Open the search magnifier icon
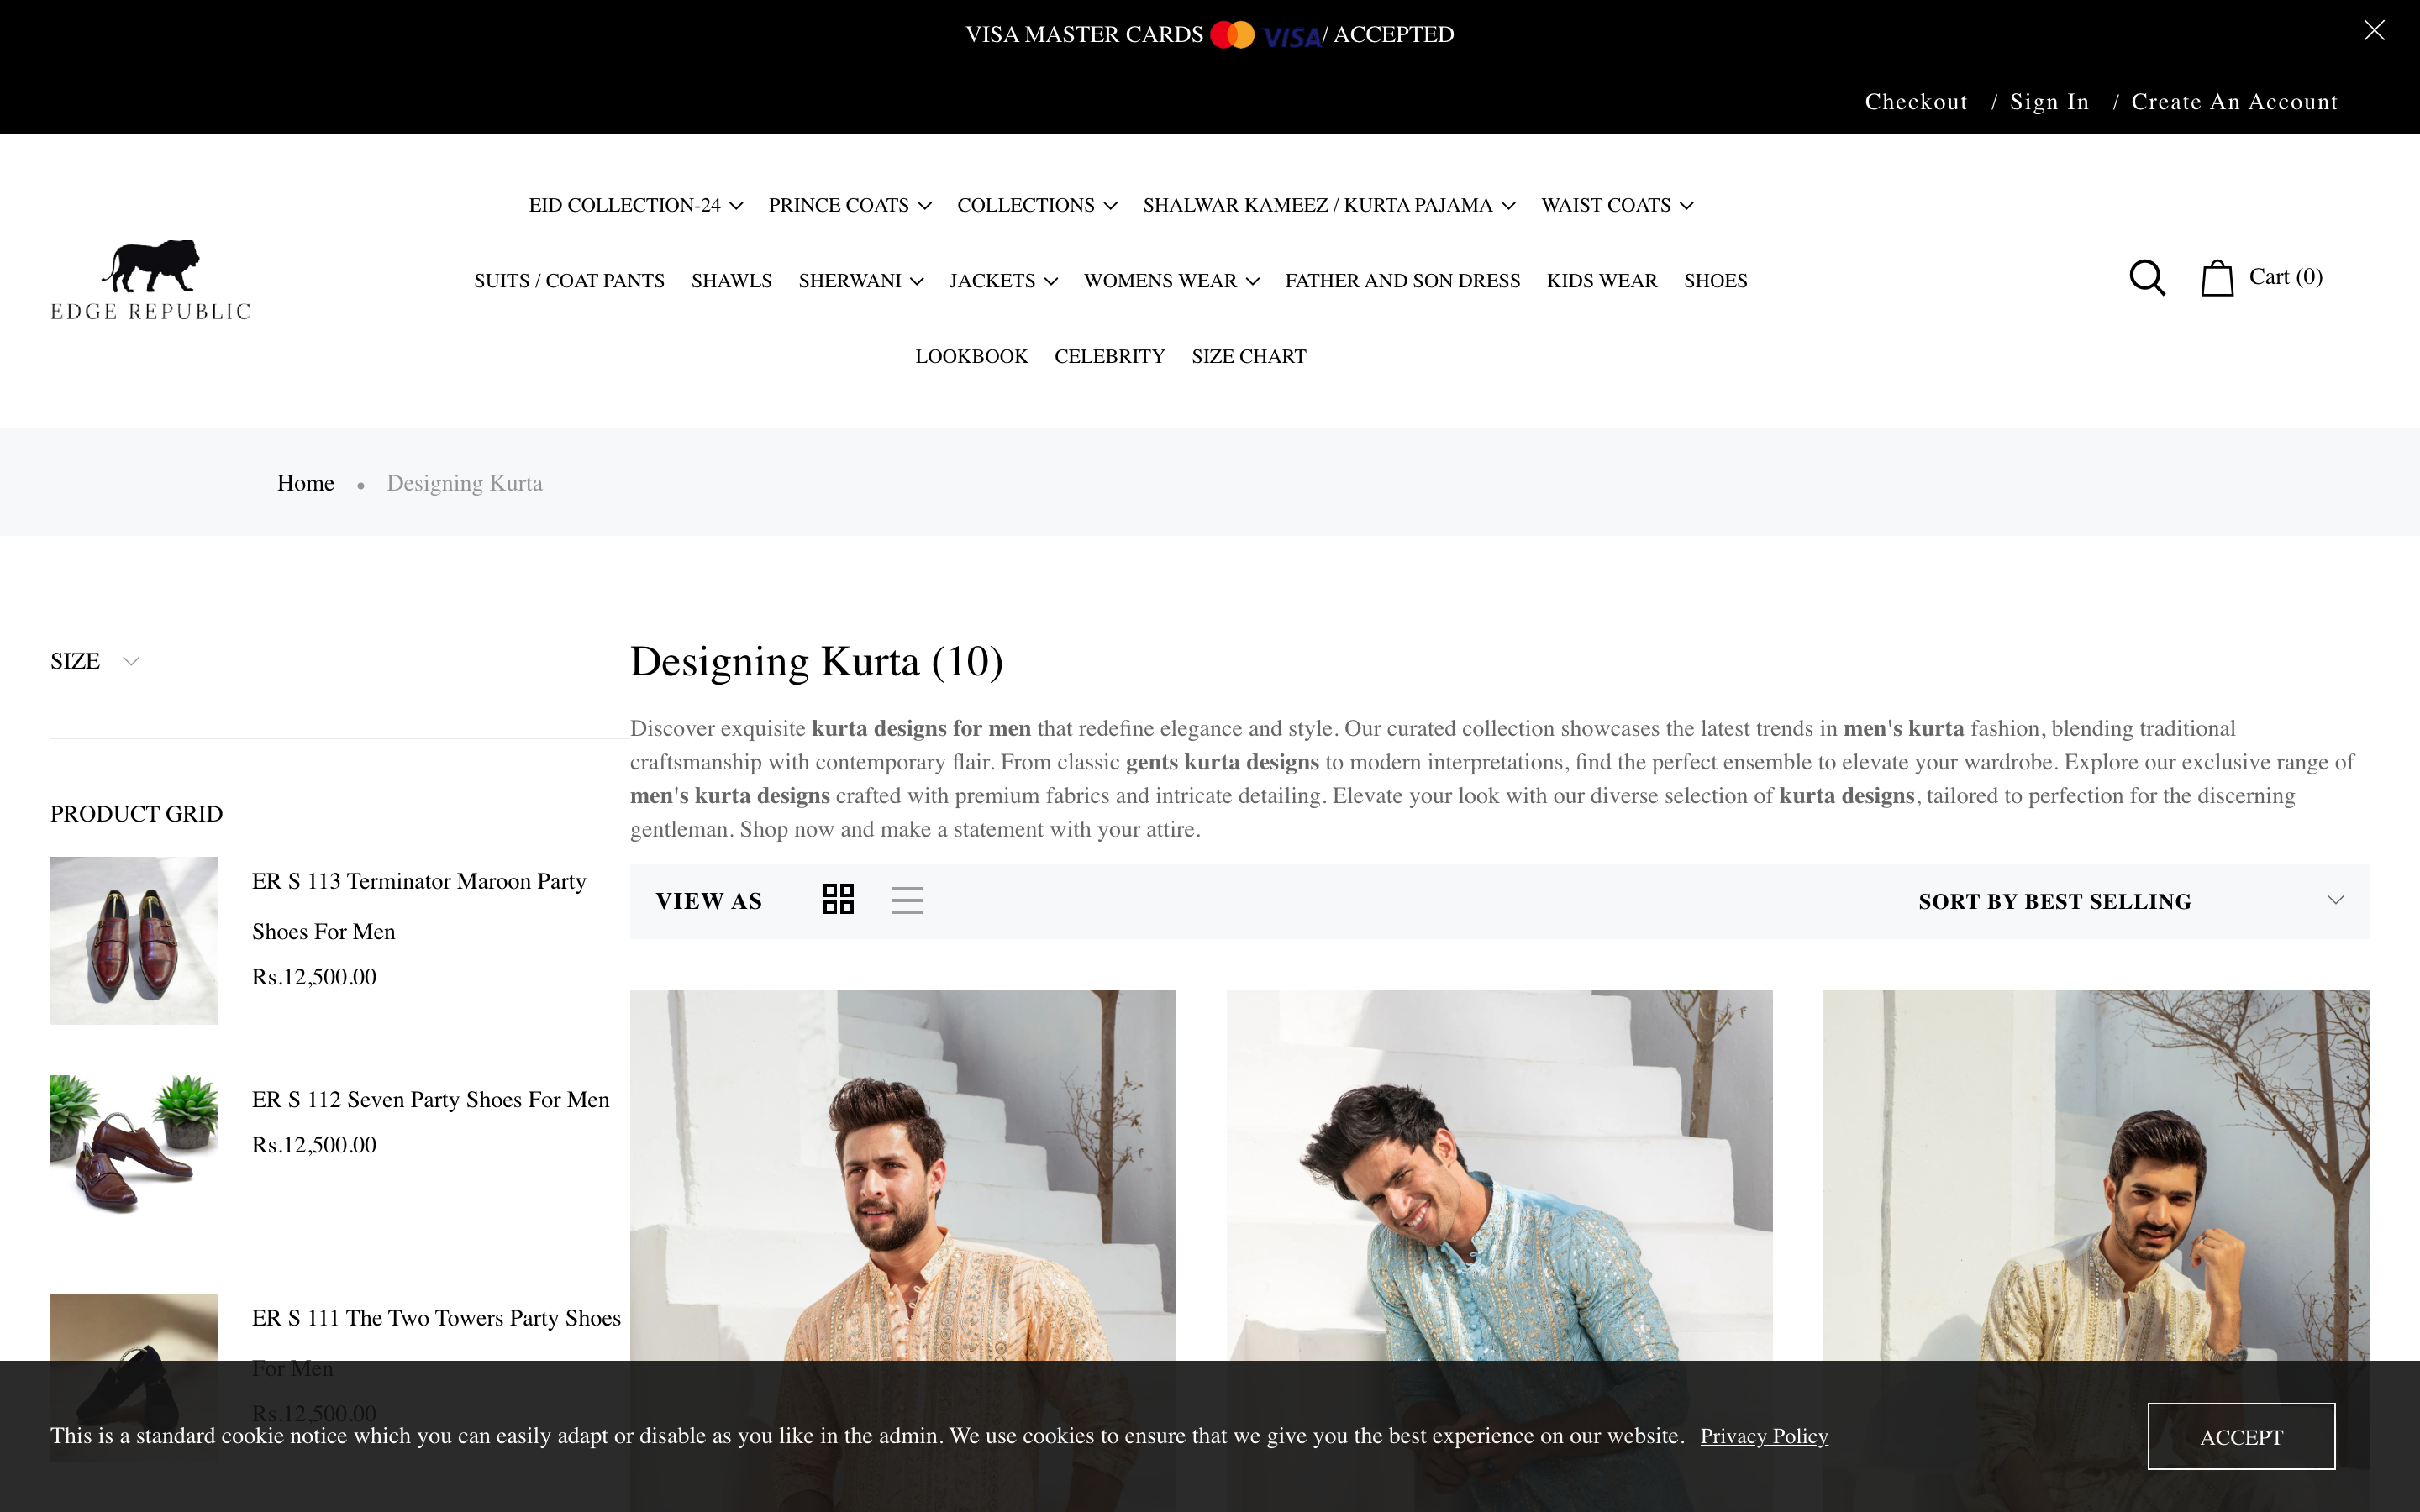 click(2147, 278)
